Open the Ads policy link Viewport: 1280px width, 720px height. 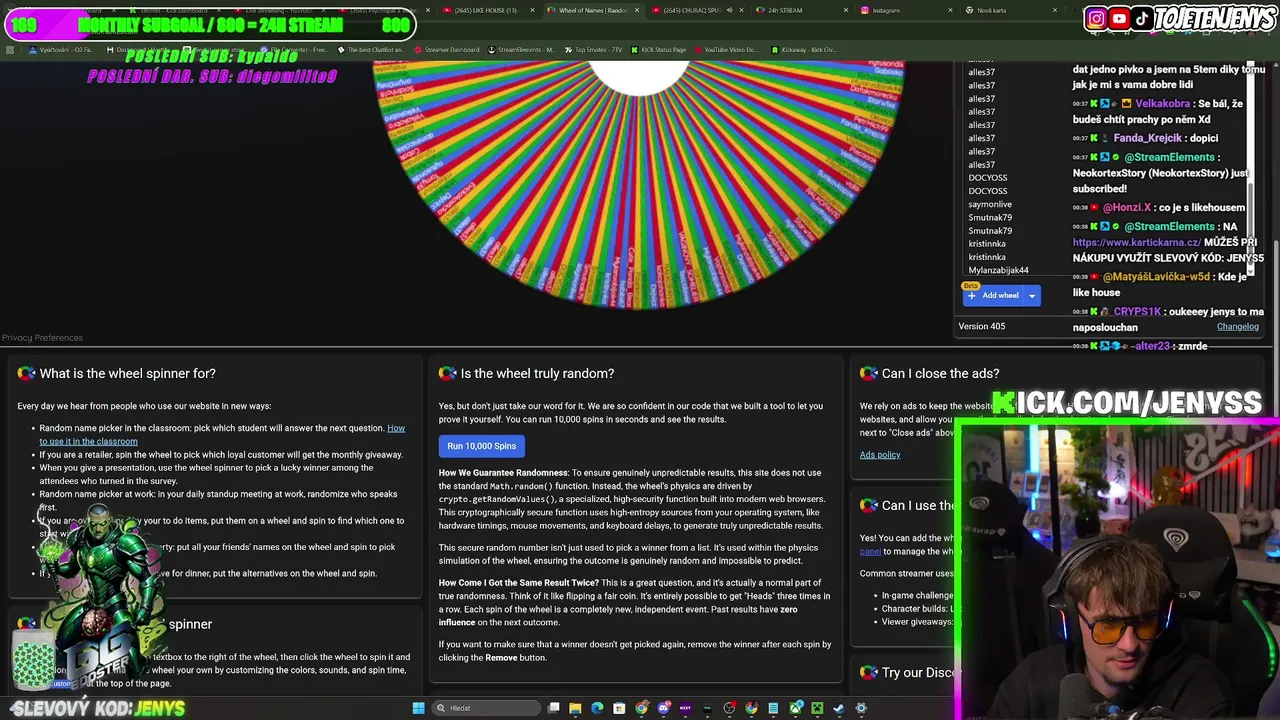click(880, 455)
